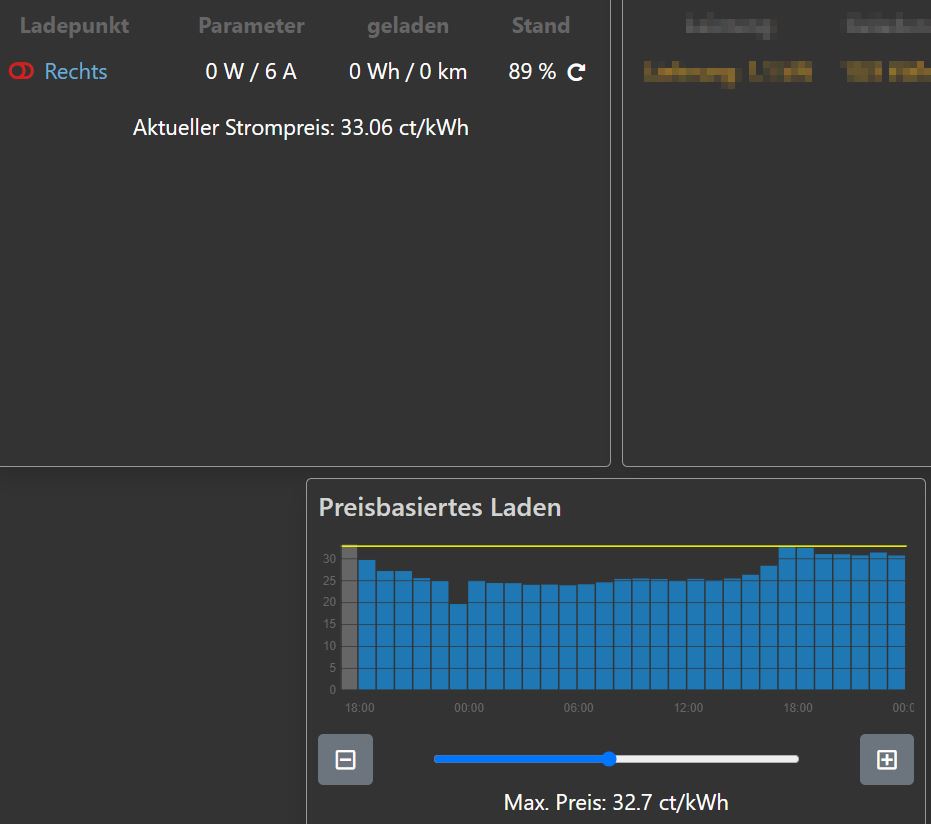Click the Aktueller Strompreis 33.06 ct/kWh text
Image resolution: width=931 pixels, height=824 pixels.
click(300, 128)
